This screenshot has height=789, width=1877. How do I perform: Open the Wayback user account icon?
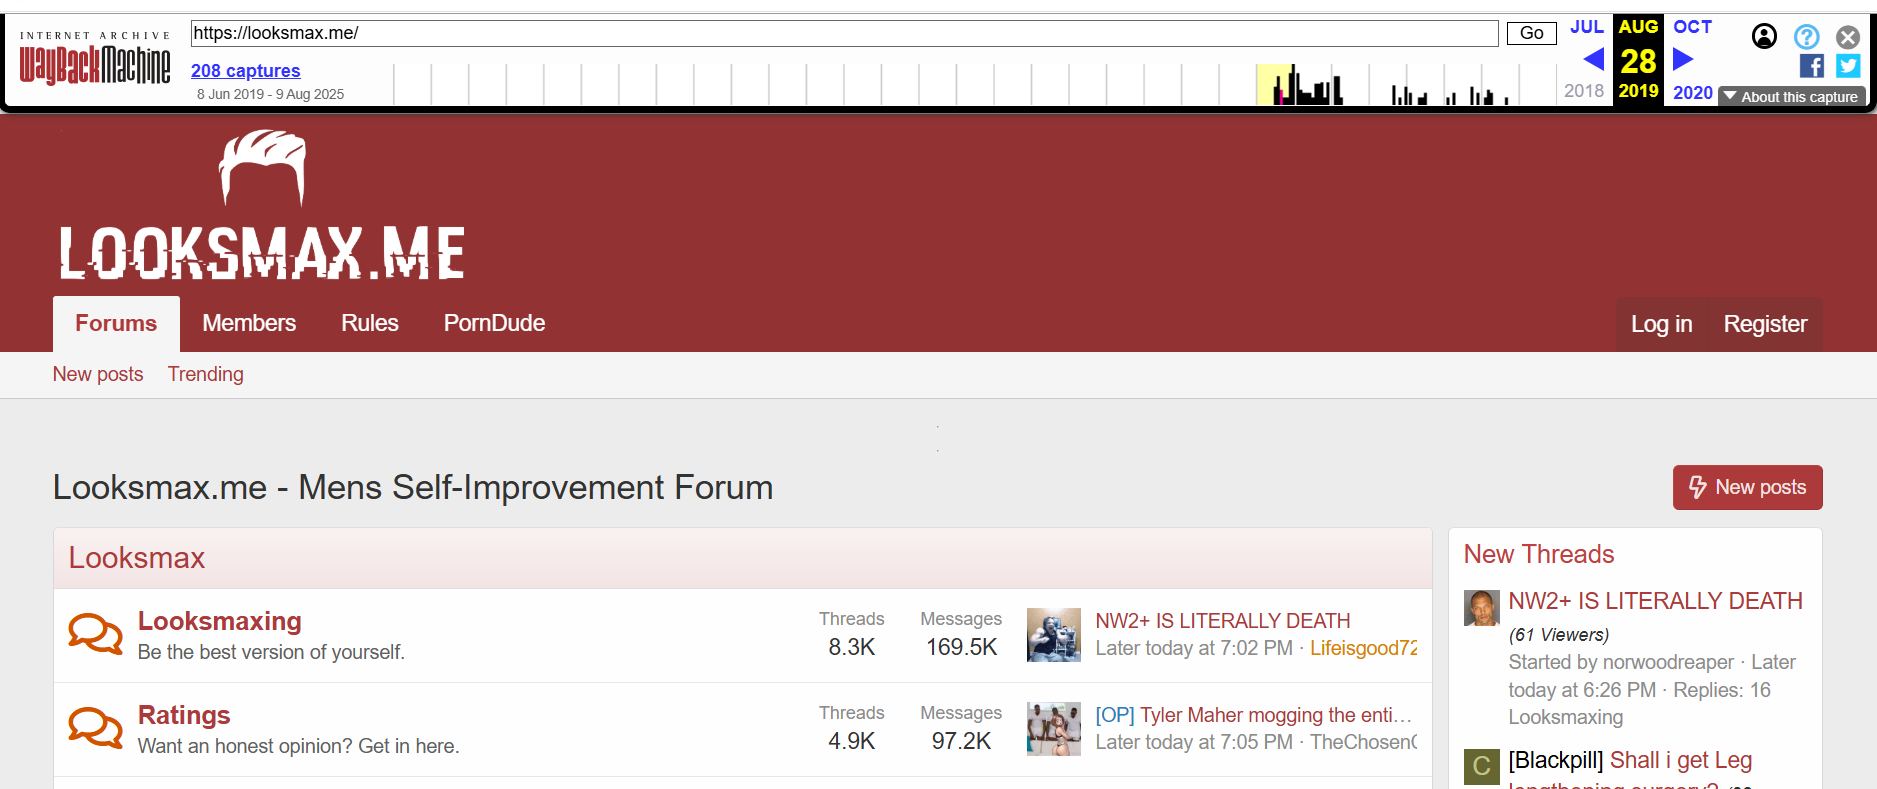click(1764, 37)
